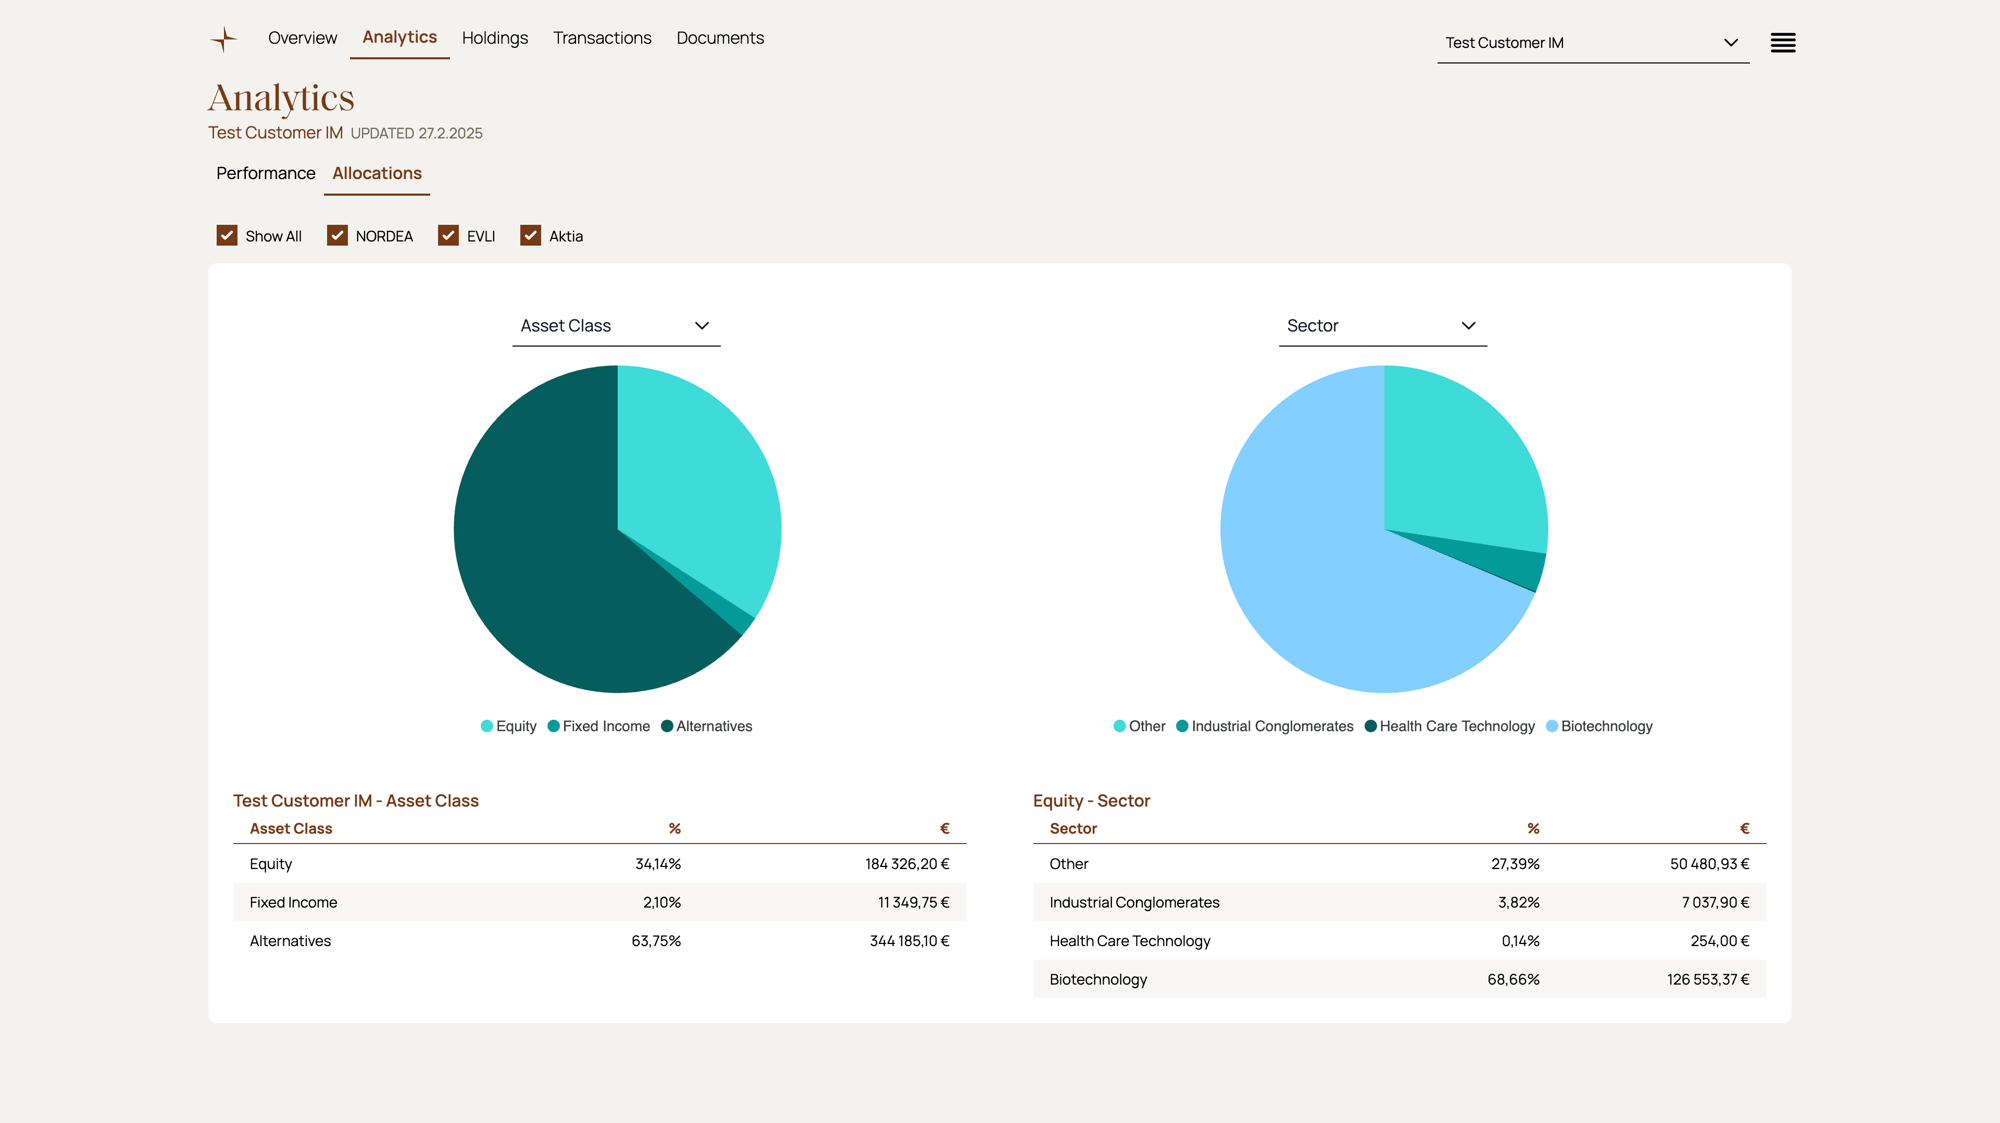Switch to the Performance tab
Viewport: 2000px width, 1123px height.
[x=265, y=173]
